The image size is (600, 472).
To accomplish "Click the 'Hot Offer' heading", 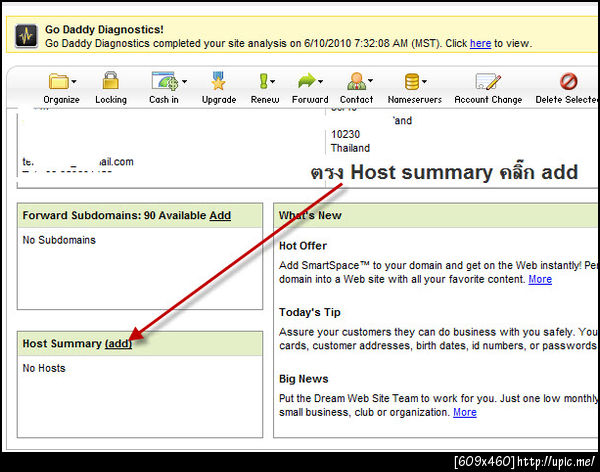I will click(303, 246).
